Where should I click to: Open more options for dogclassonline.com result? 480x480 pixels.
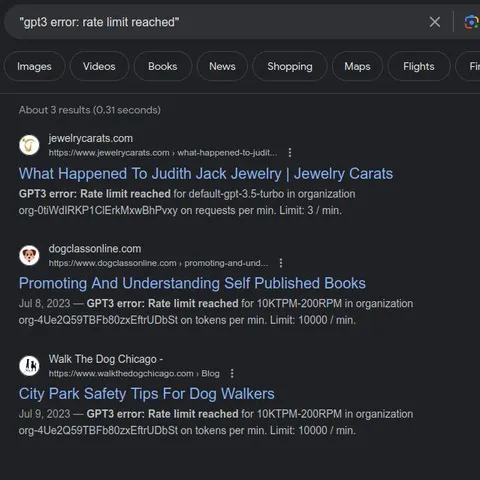tap(281, 263)
